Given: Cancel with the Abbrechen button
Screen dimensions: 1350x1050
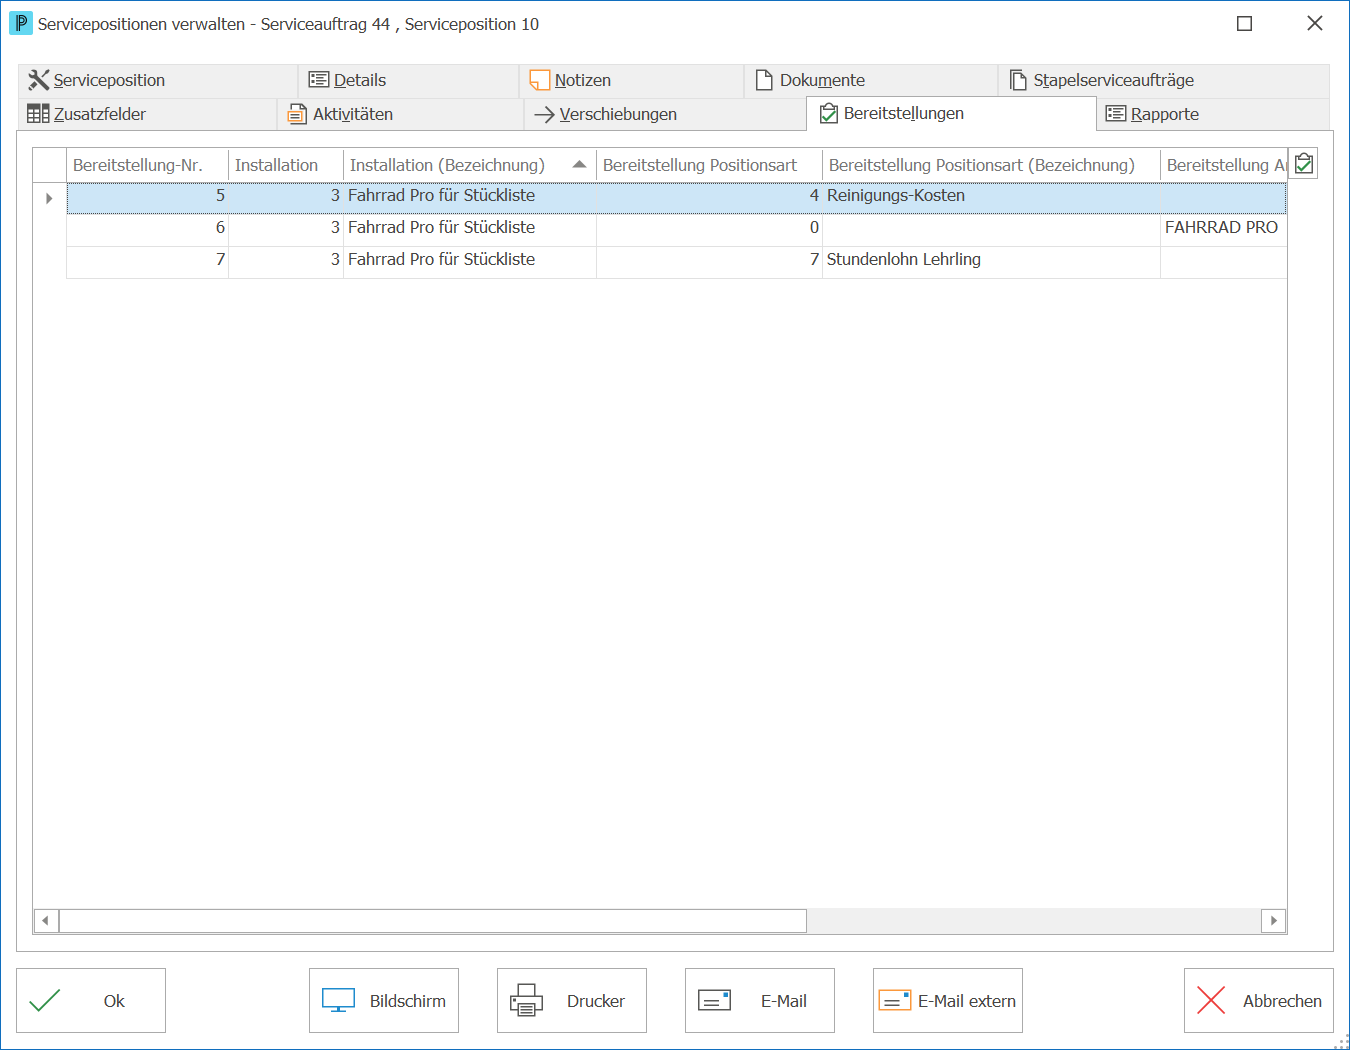Looking at the screenshot, I should (1259, 1000).
